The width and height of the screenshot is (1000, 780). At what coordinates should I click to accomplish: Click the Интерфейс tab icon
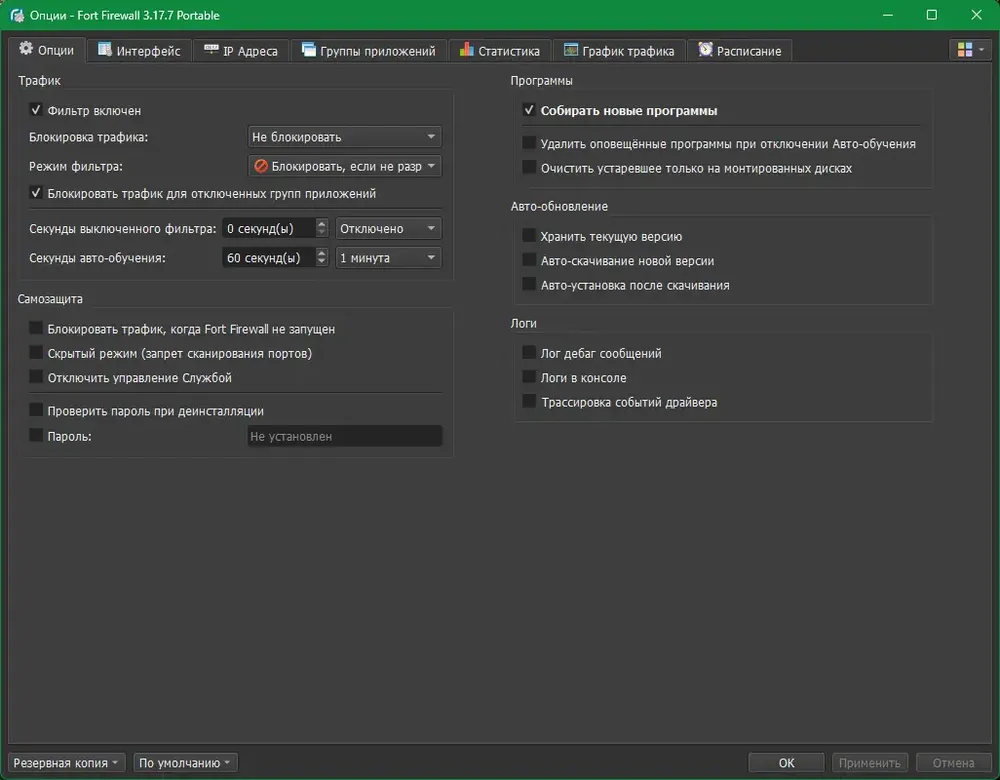coord(105,50)
